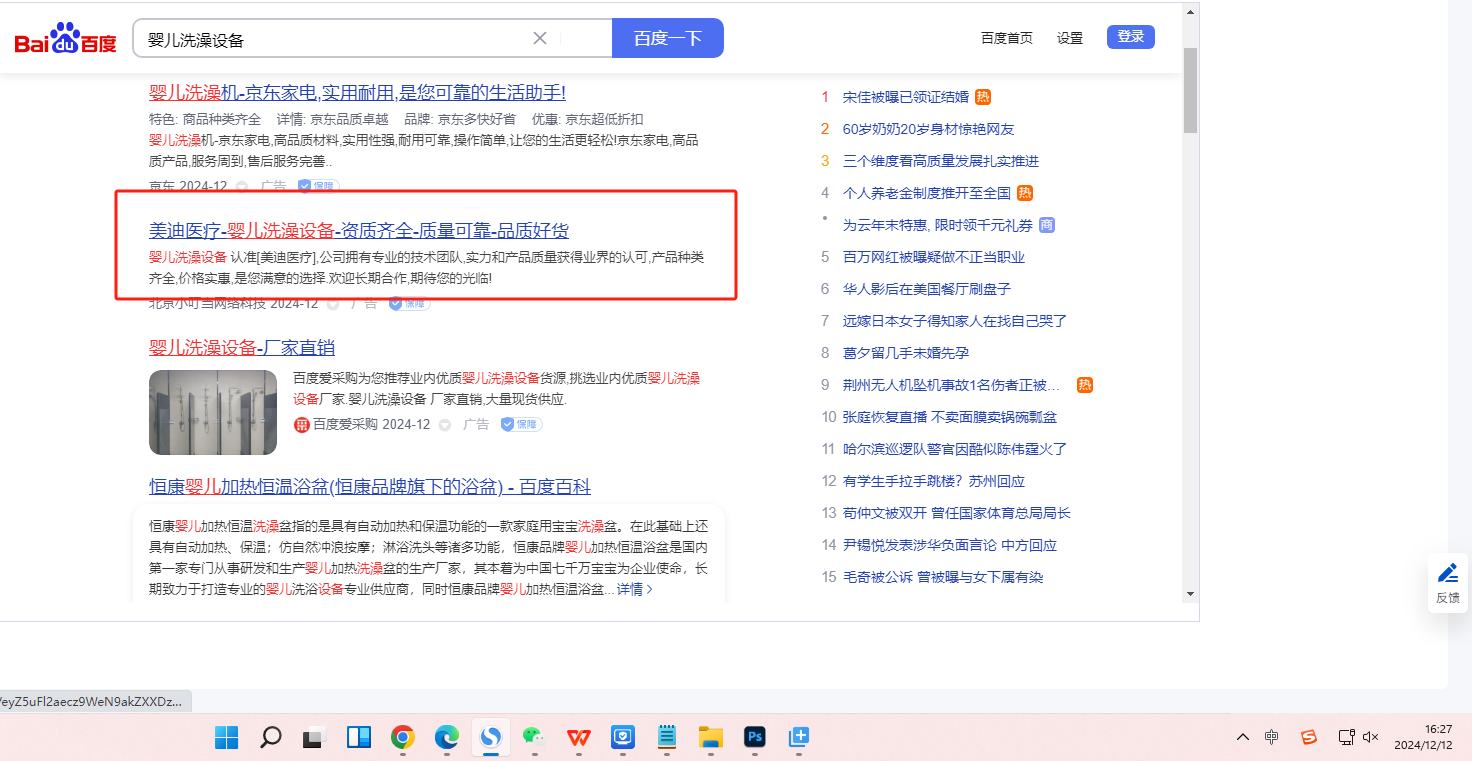Click the page's vertical scrollbar thumb
The width and height of the screenshot is (1472, 761).
coord(1190,90)
